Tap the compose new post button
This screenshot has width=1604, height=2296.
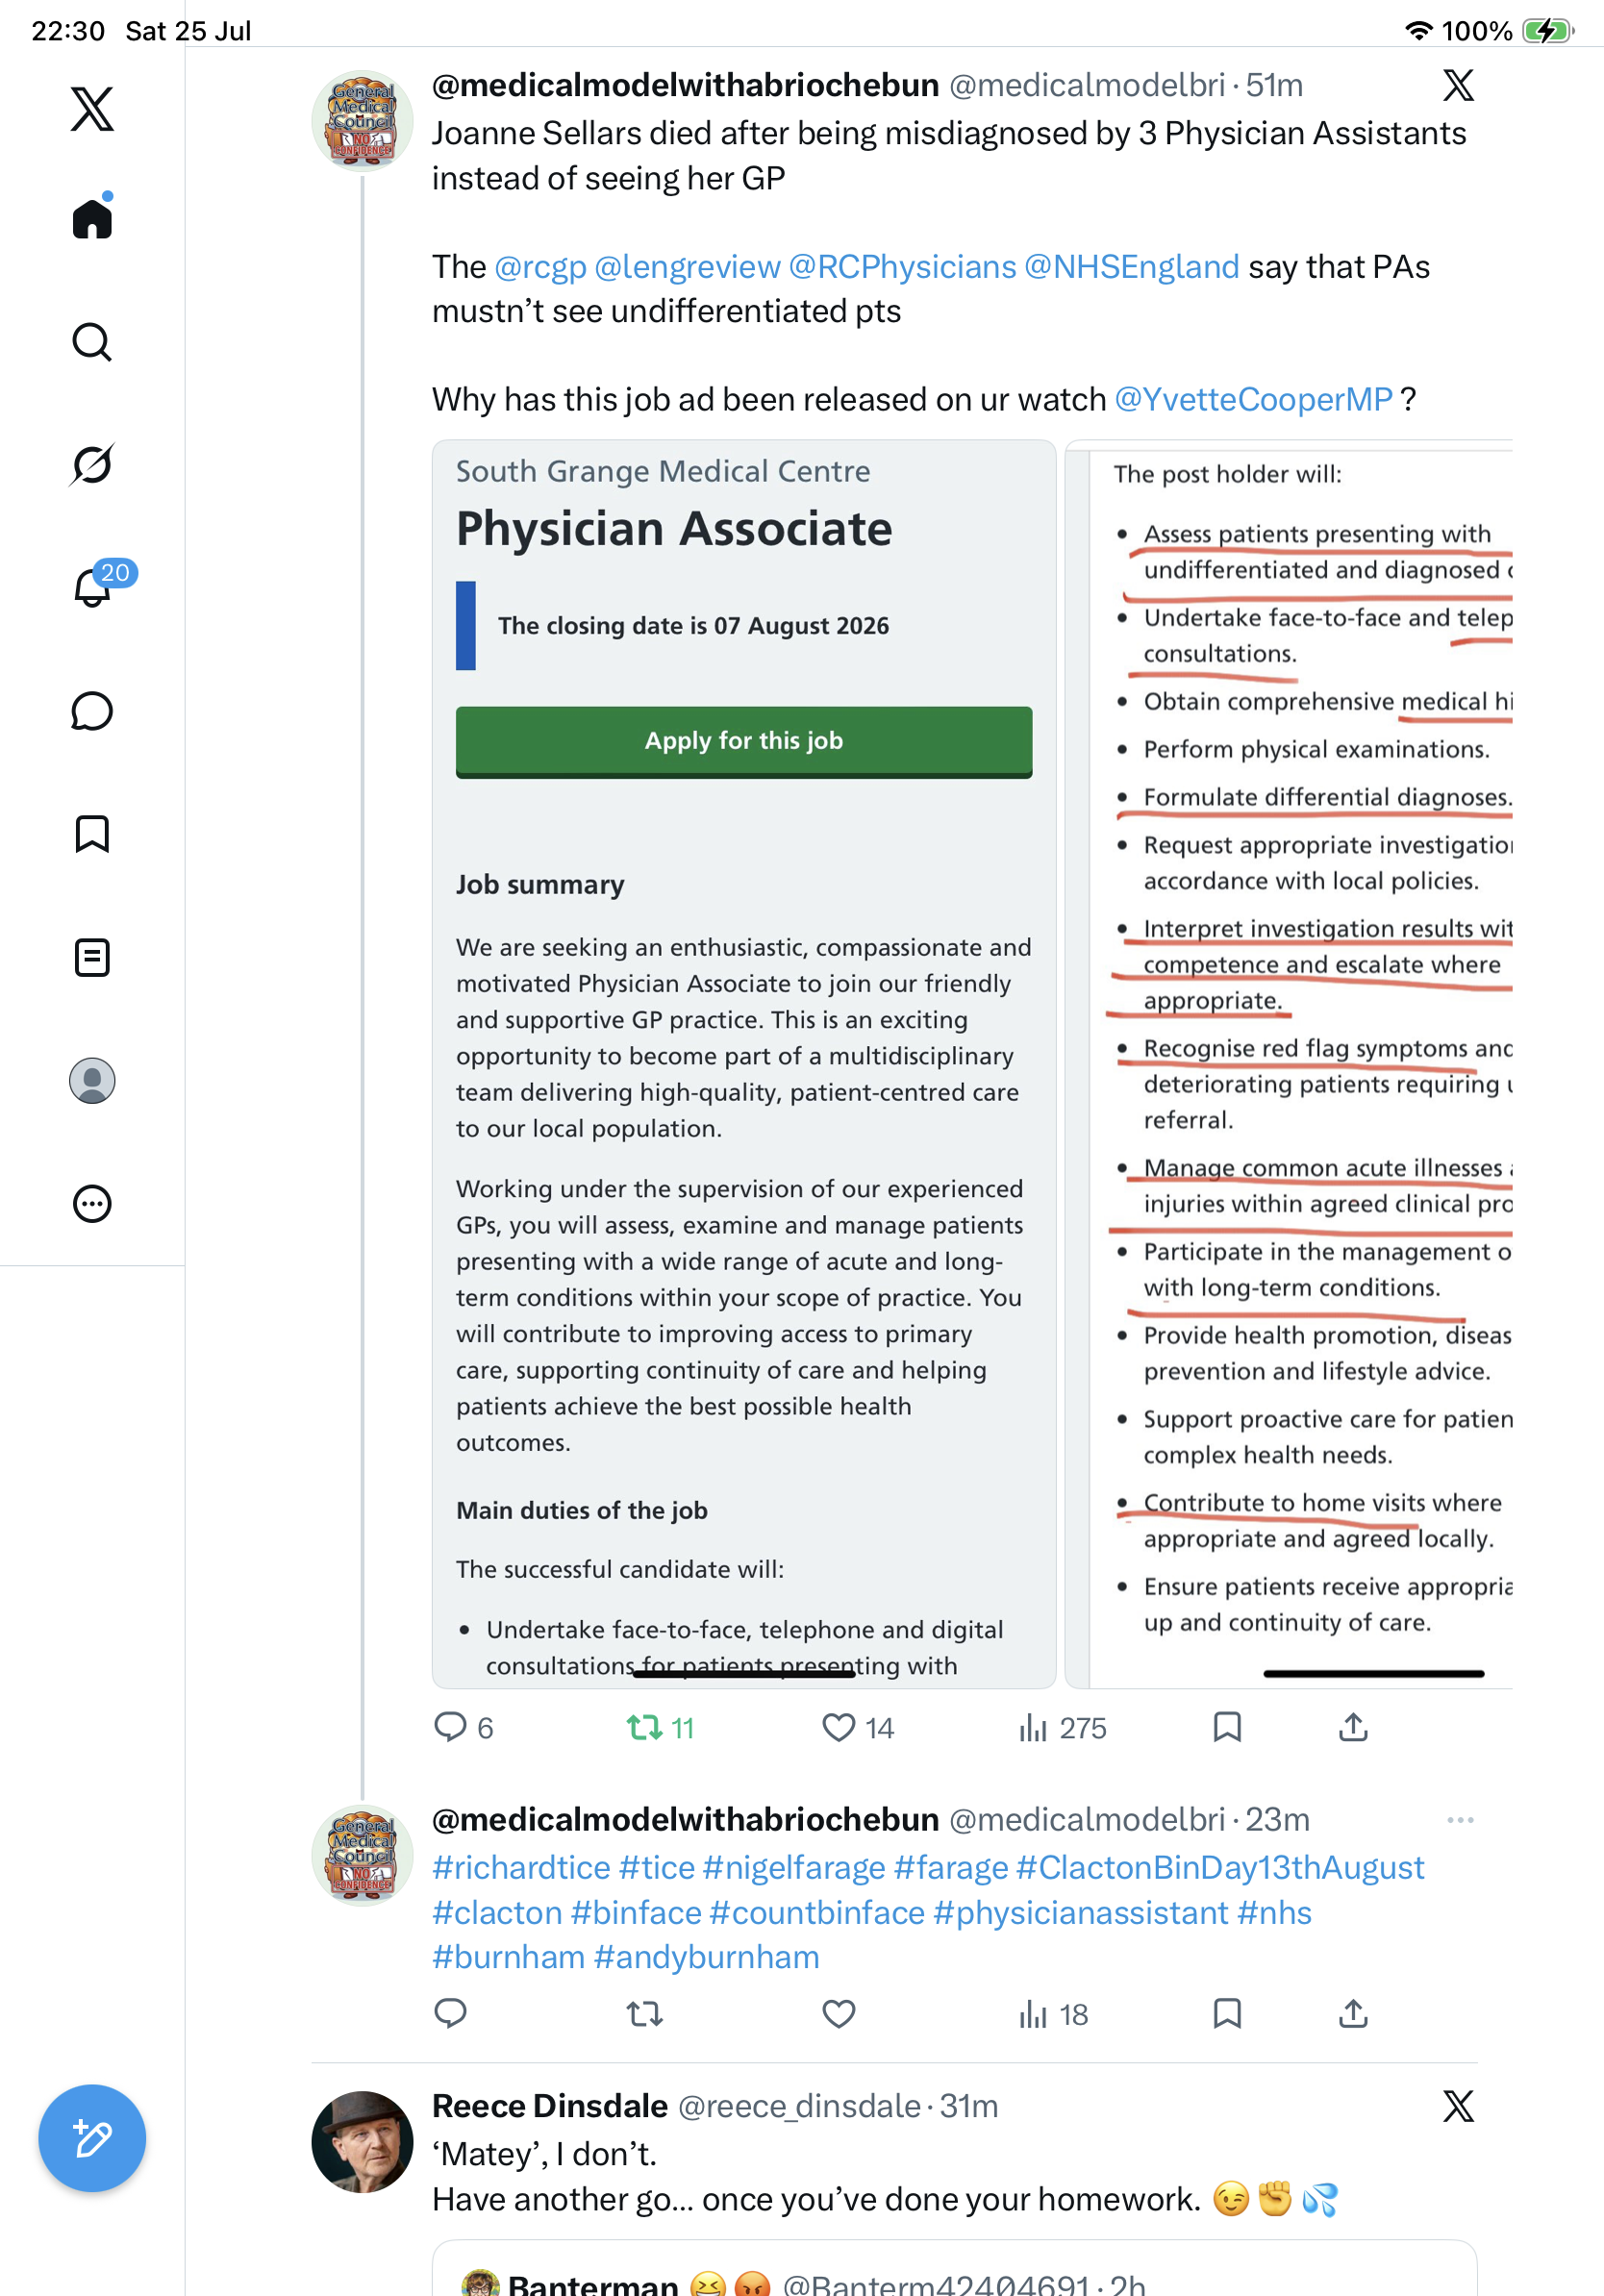click(92, 2139)
